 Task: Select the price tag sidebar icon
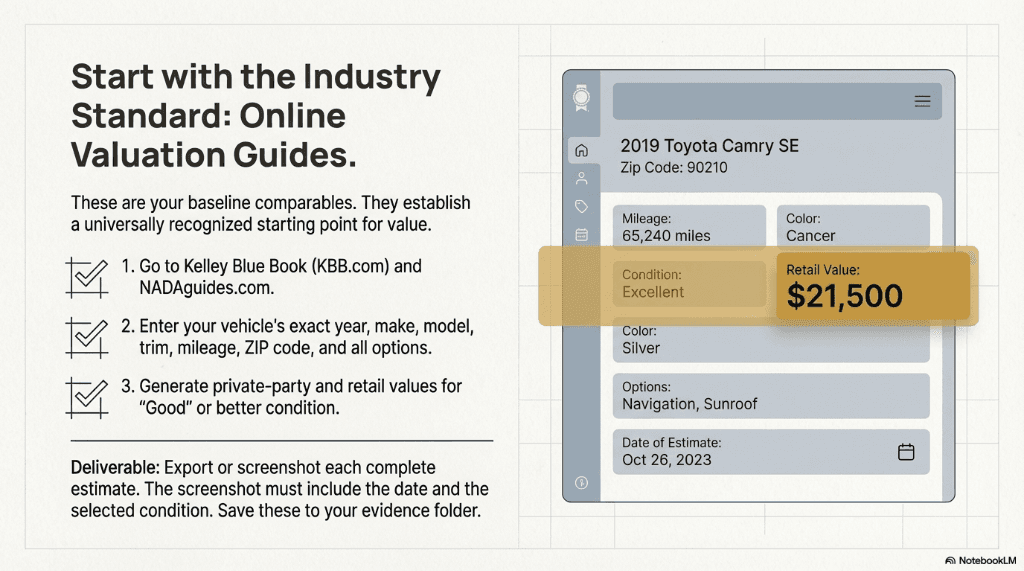582,207
